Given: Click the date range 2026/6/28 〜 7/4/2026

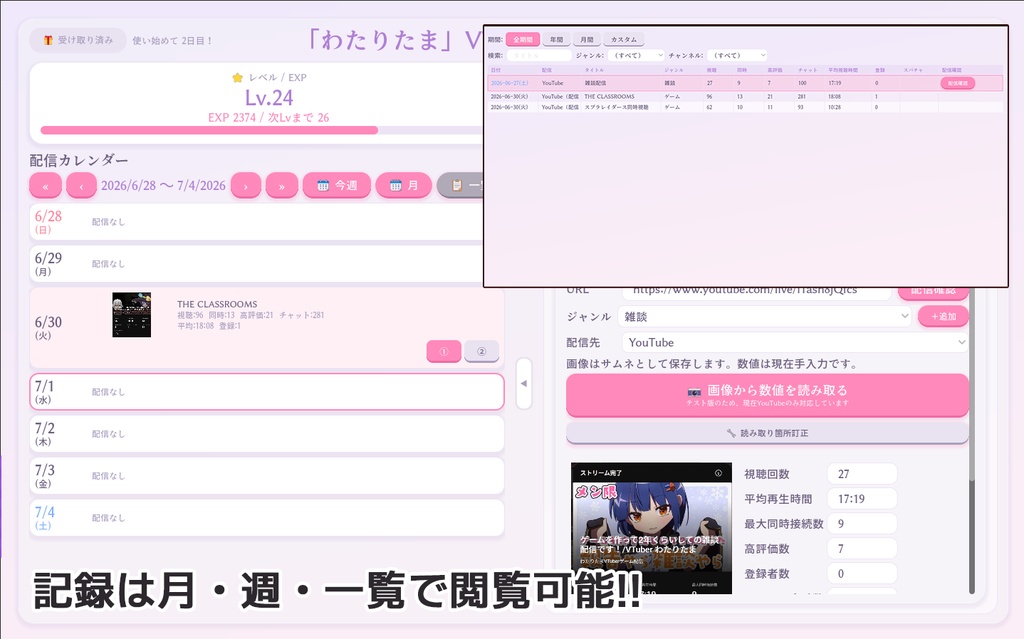Looking at the screenshot, I should pos(163,186).
